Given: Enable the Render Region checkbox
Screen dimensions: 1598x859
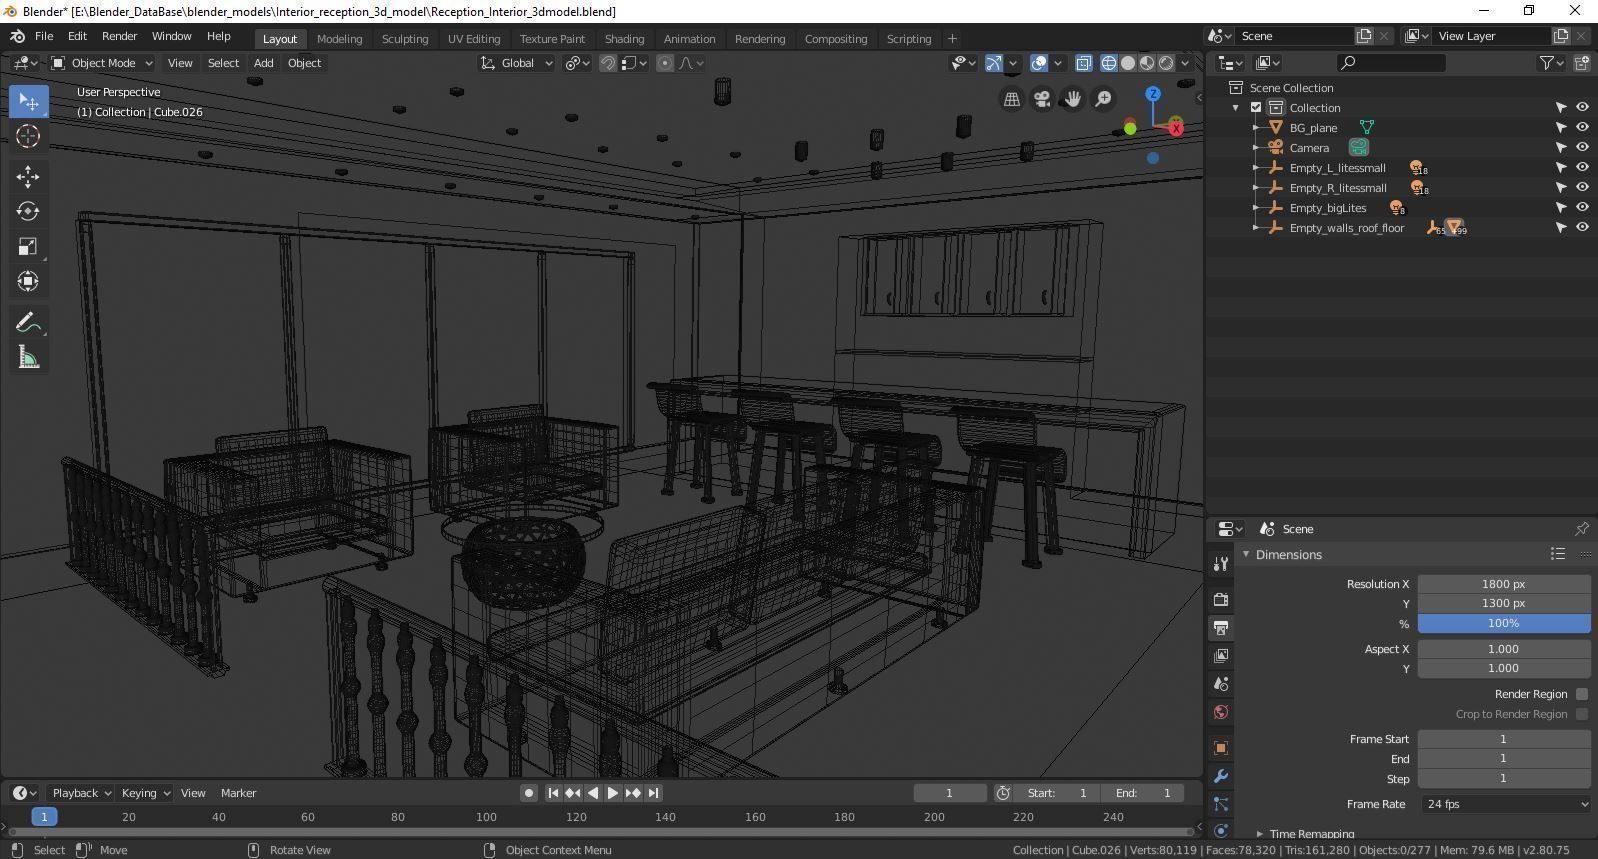Looking at the screenshot, I should [x=1582, y=694].
